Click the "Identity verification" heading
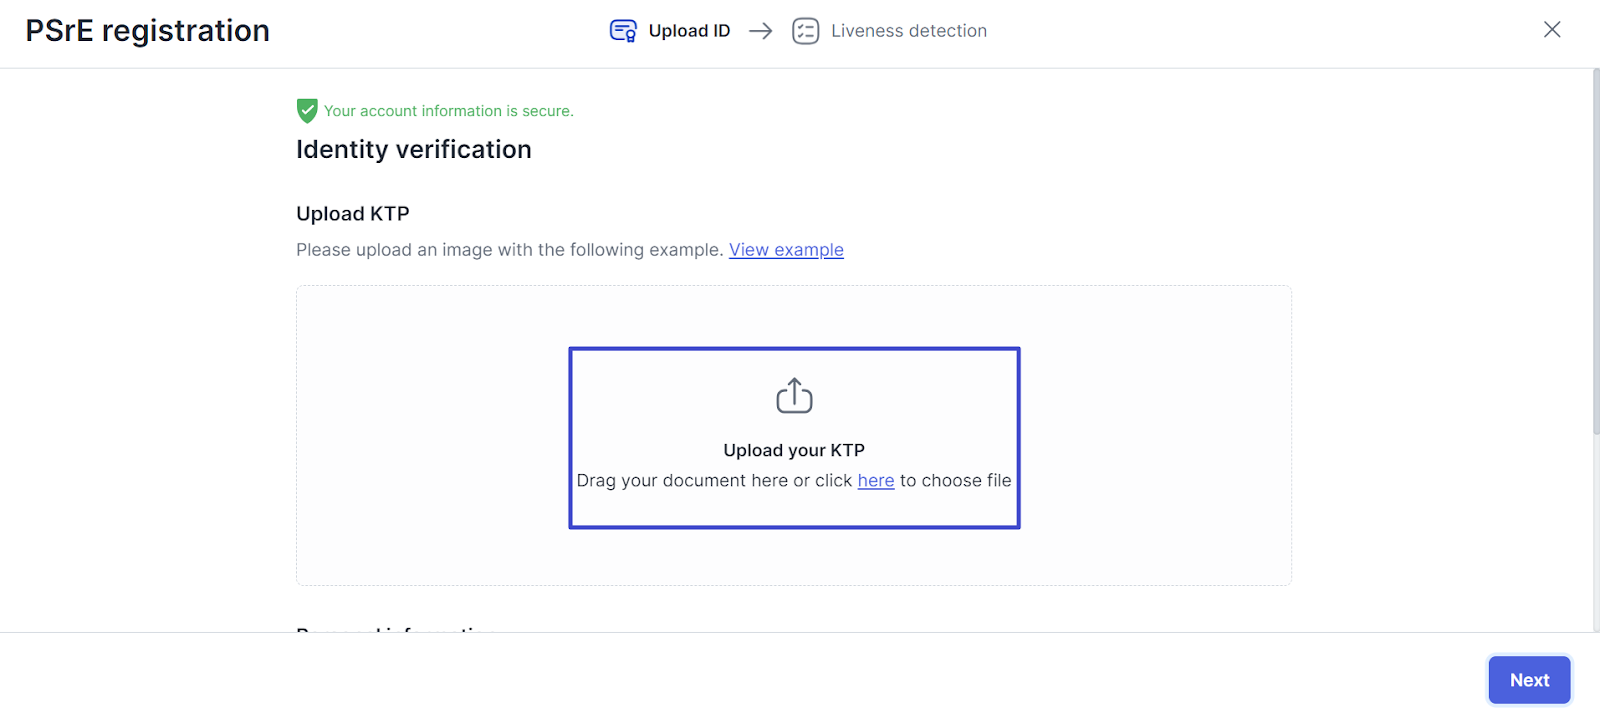 (x=414, y=150)
